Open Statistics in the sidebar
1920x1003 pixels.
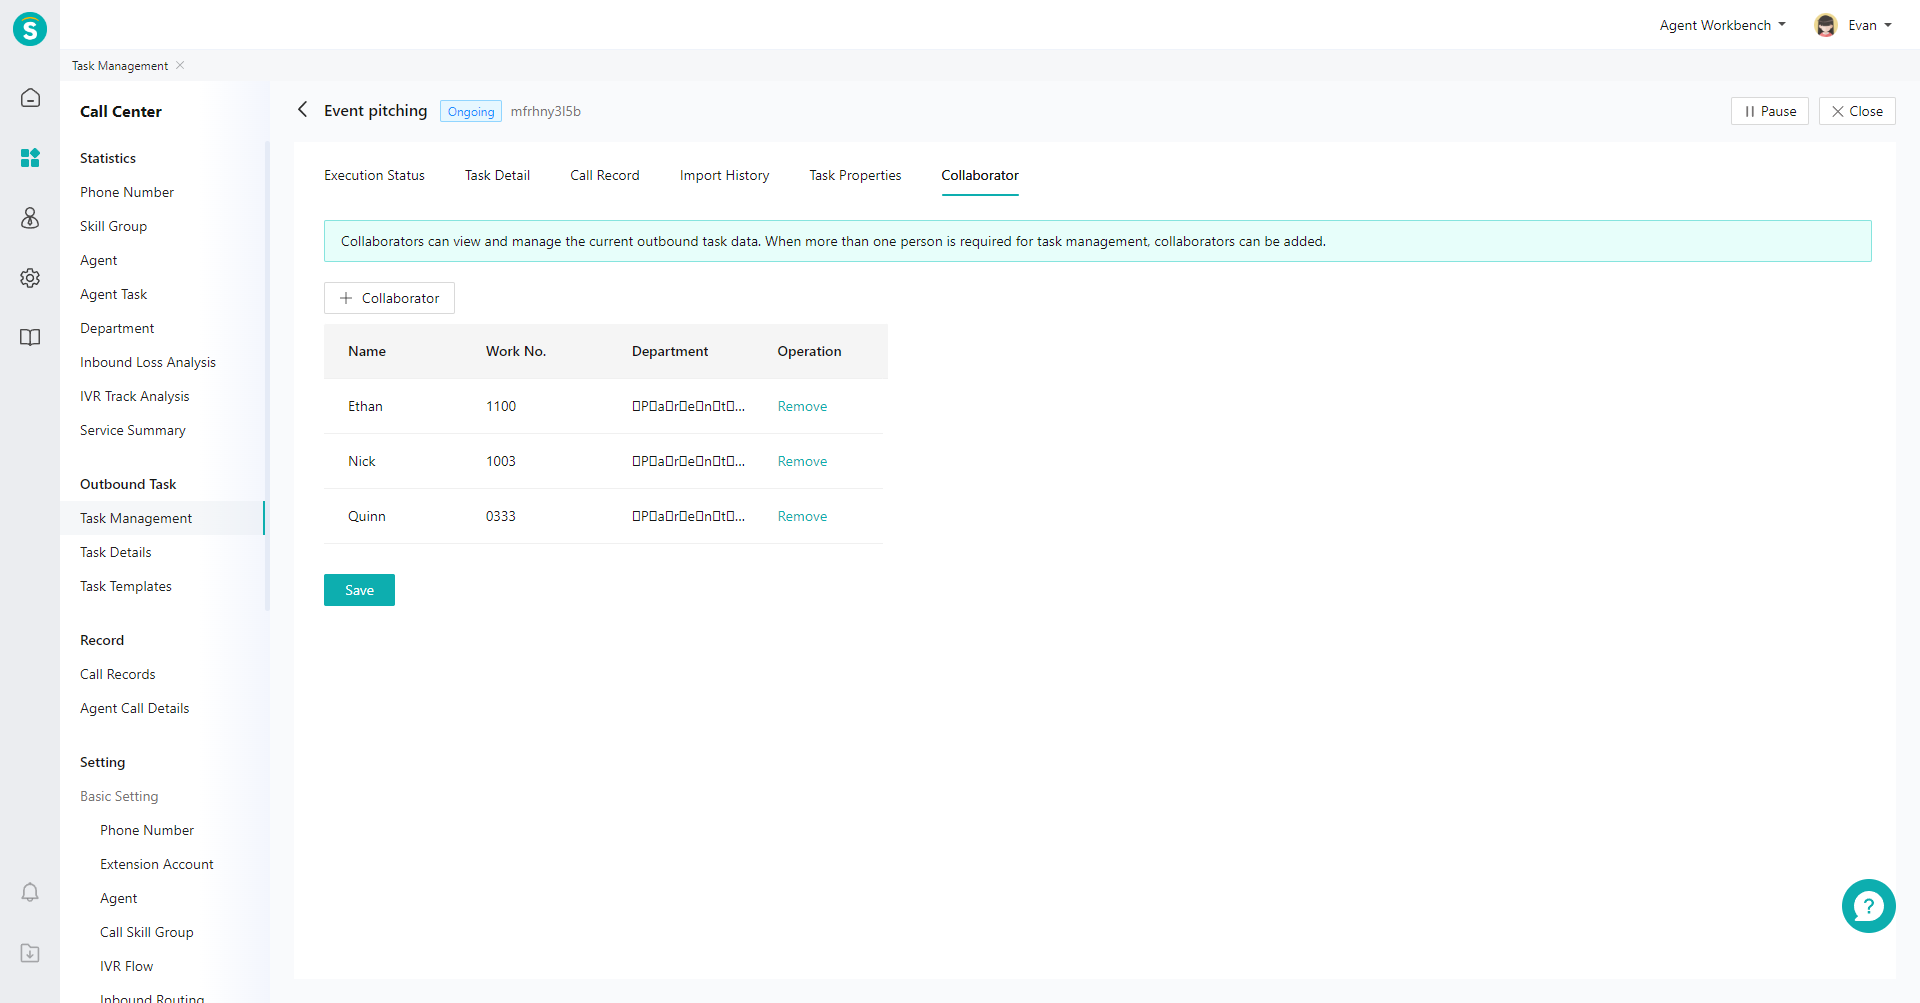pyautogui.click(x=108, y=158)
